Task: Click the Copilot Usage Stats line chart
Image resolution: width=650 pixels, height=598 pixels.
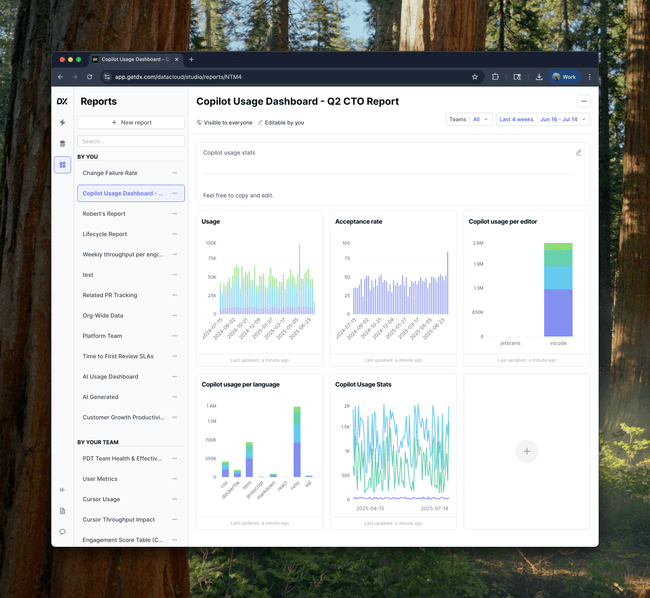Action: 400,452
